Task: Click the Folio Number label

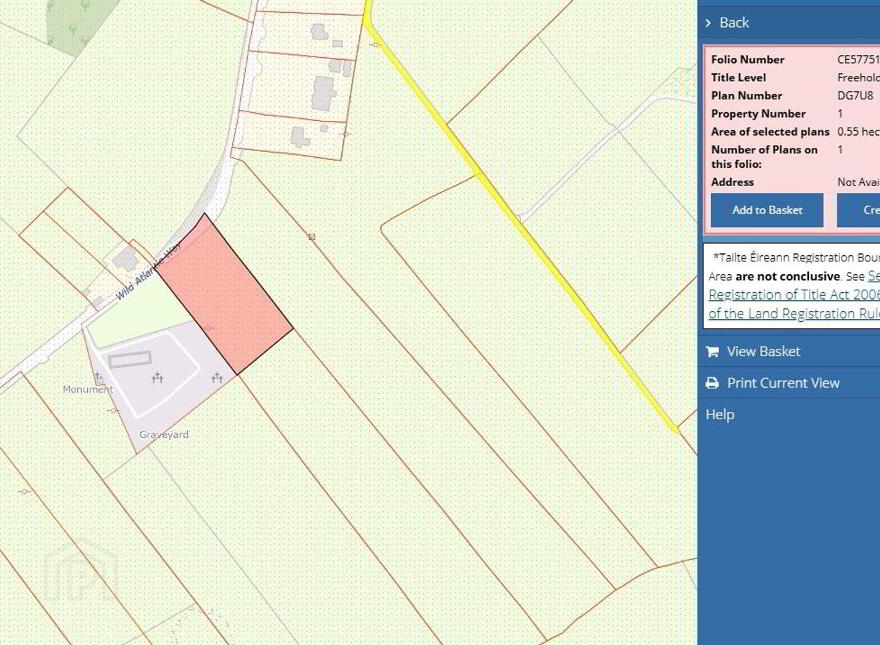Action: 748,60
